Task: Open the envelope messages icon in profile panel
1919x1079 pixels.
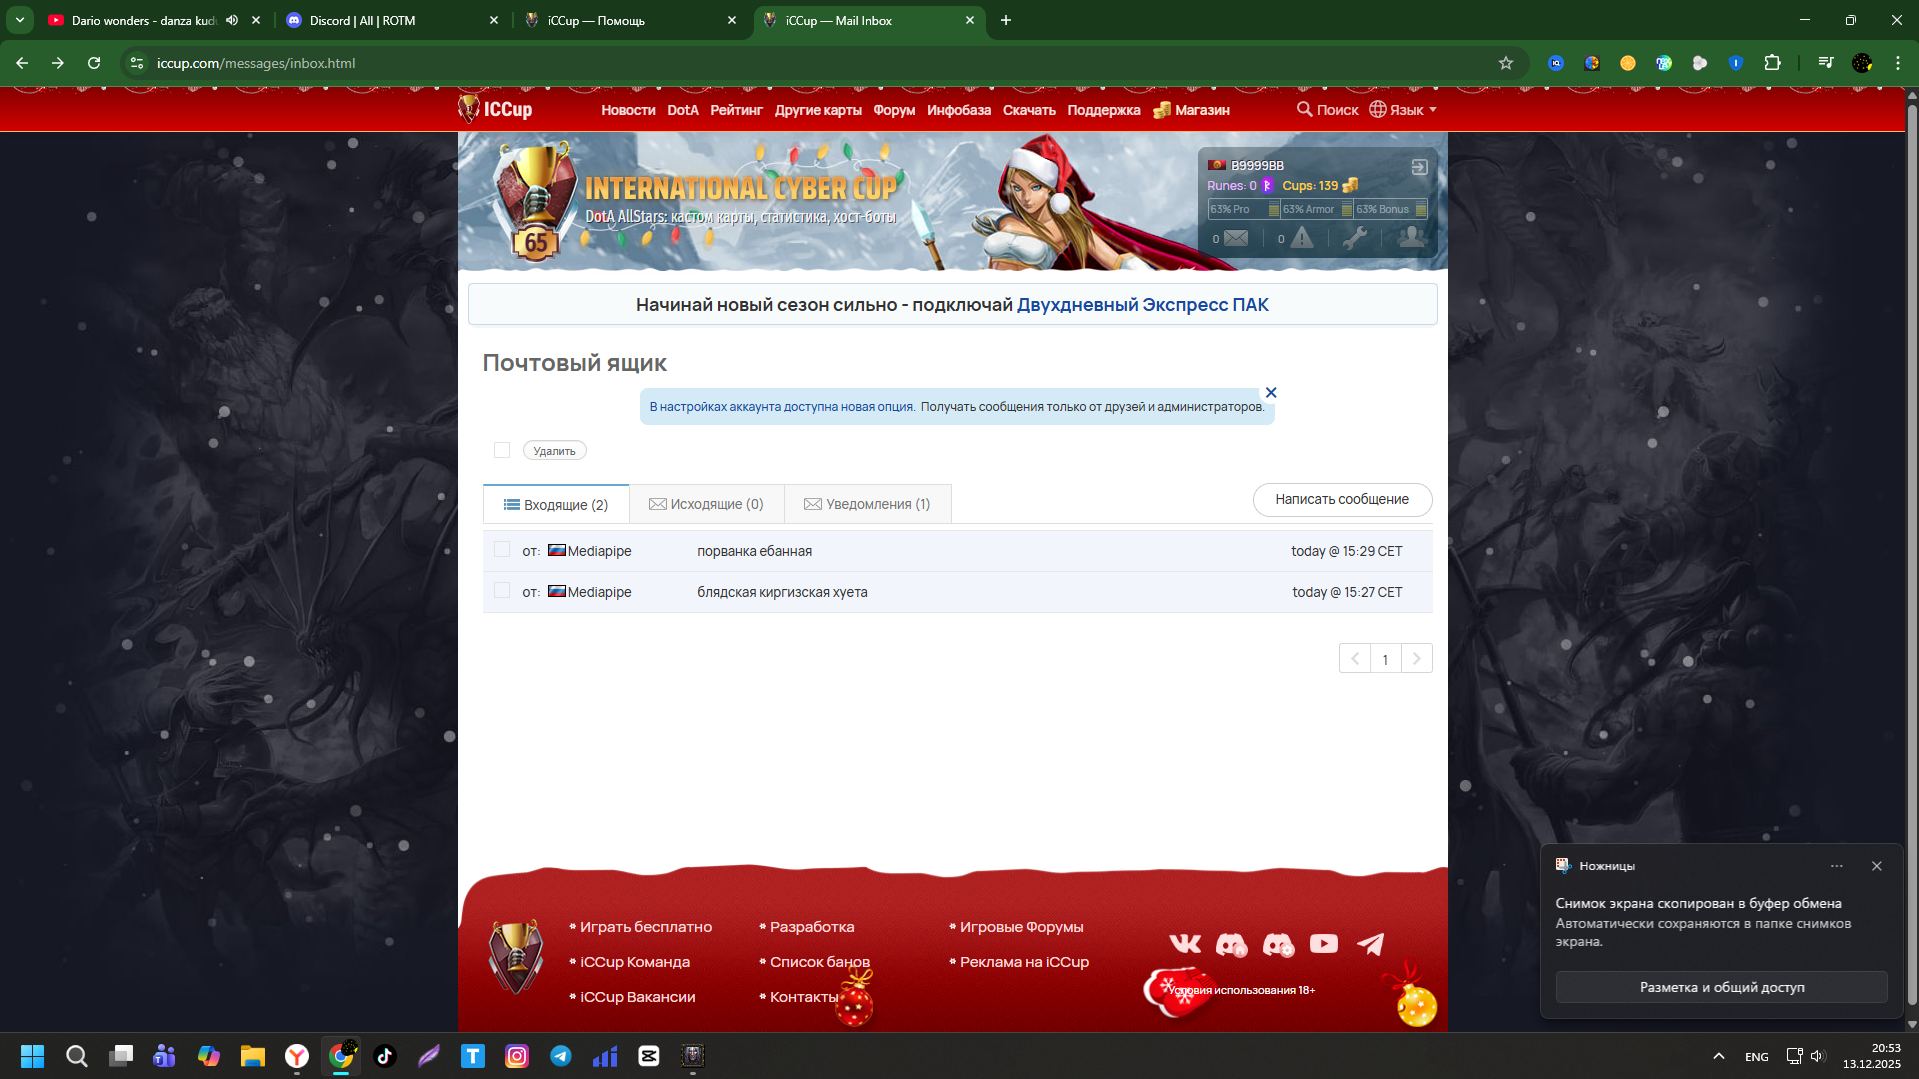Action: click(1236, 238)
